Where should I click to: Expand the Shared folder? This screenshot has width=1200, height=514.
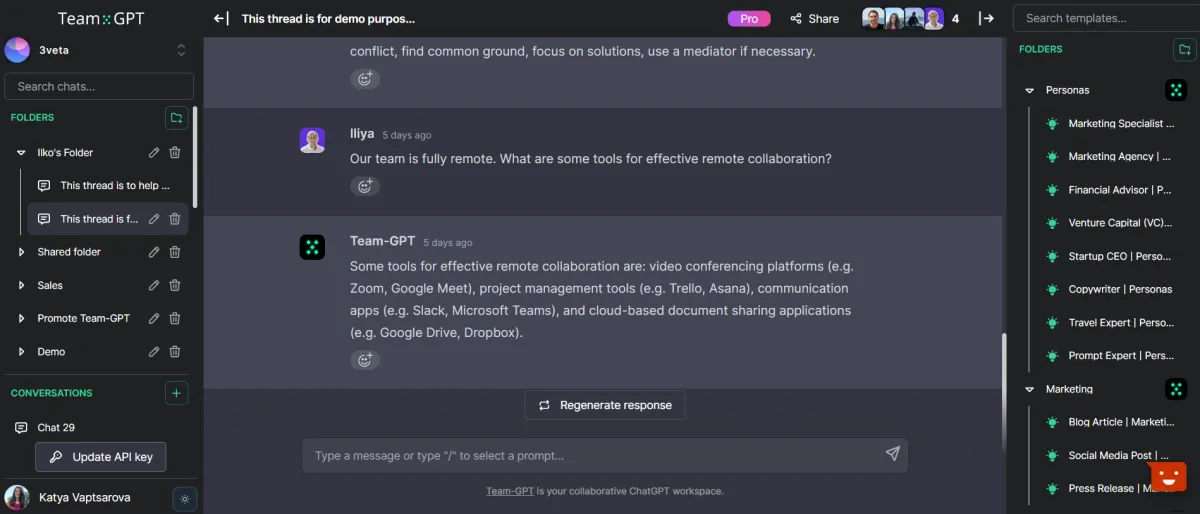point(21,252)
